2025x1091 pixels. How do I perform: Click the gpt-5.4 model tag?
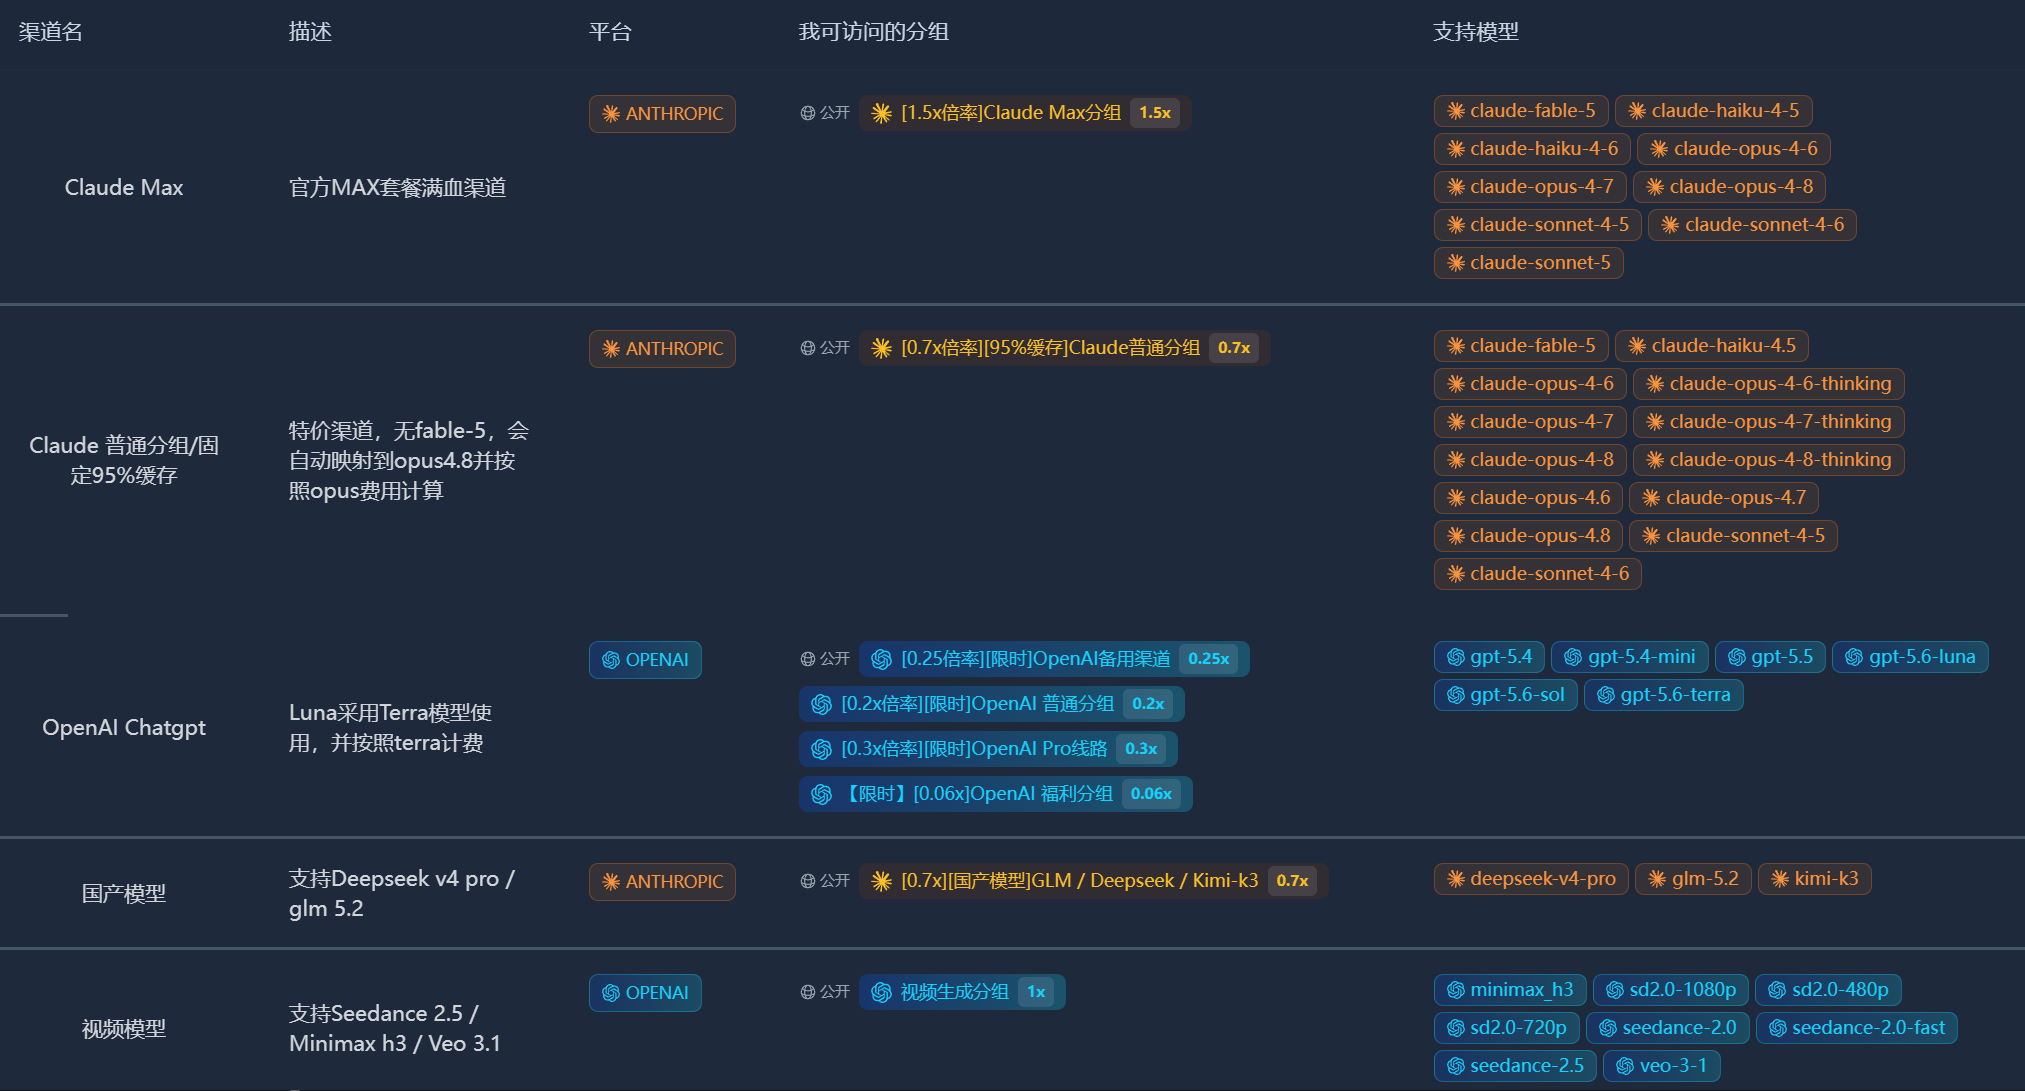coord(1489,657)
